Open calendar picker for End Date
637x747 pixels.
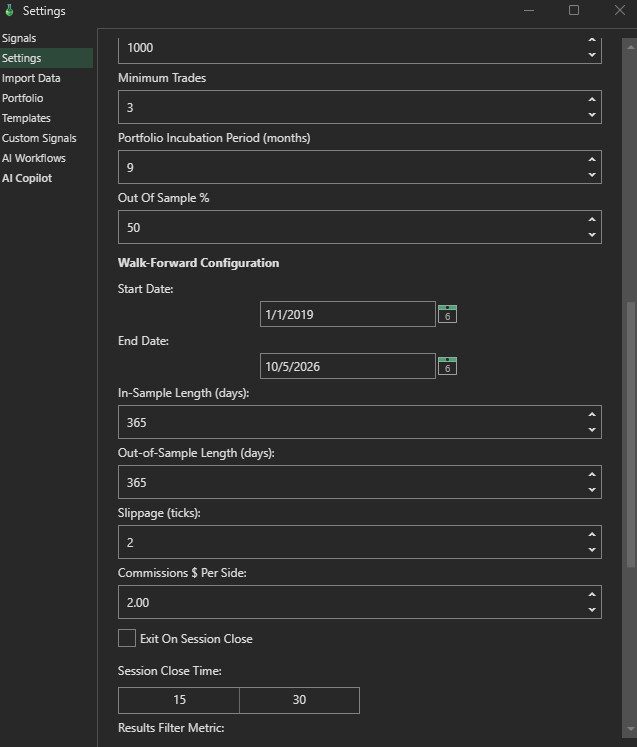[447, 366]
